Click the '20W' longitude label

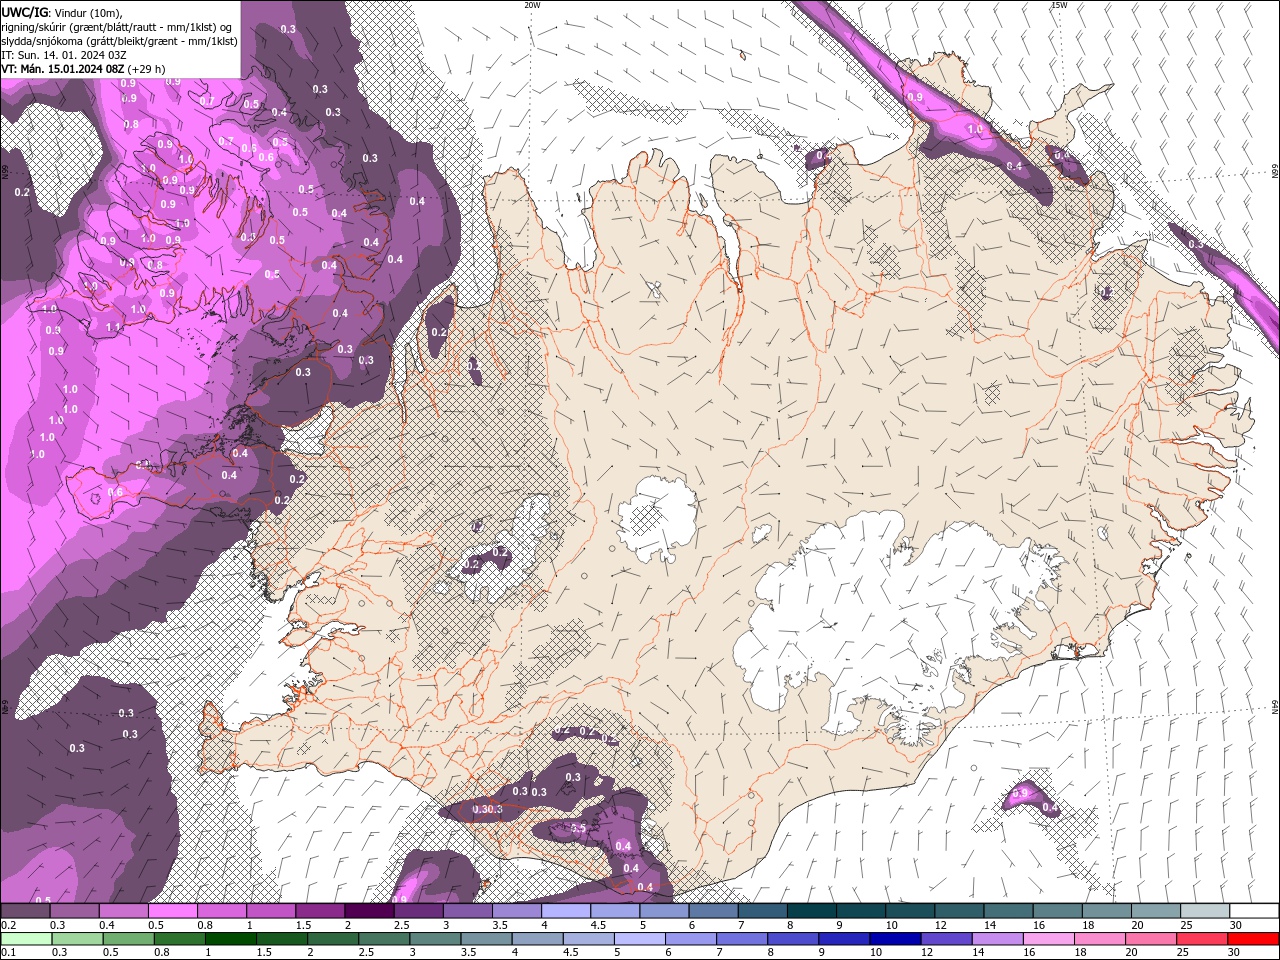(x=532, y=5)
